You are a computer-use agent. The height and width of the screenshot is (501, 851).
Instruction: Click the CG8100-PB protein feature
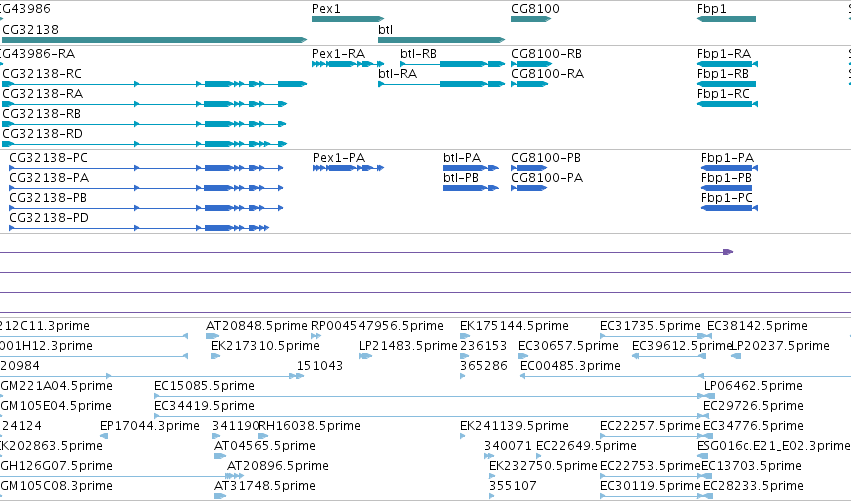(x=529, y=168)
